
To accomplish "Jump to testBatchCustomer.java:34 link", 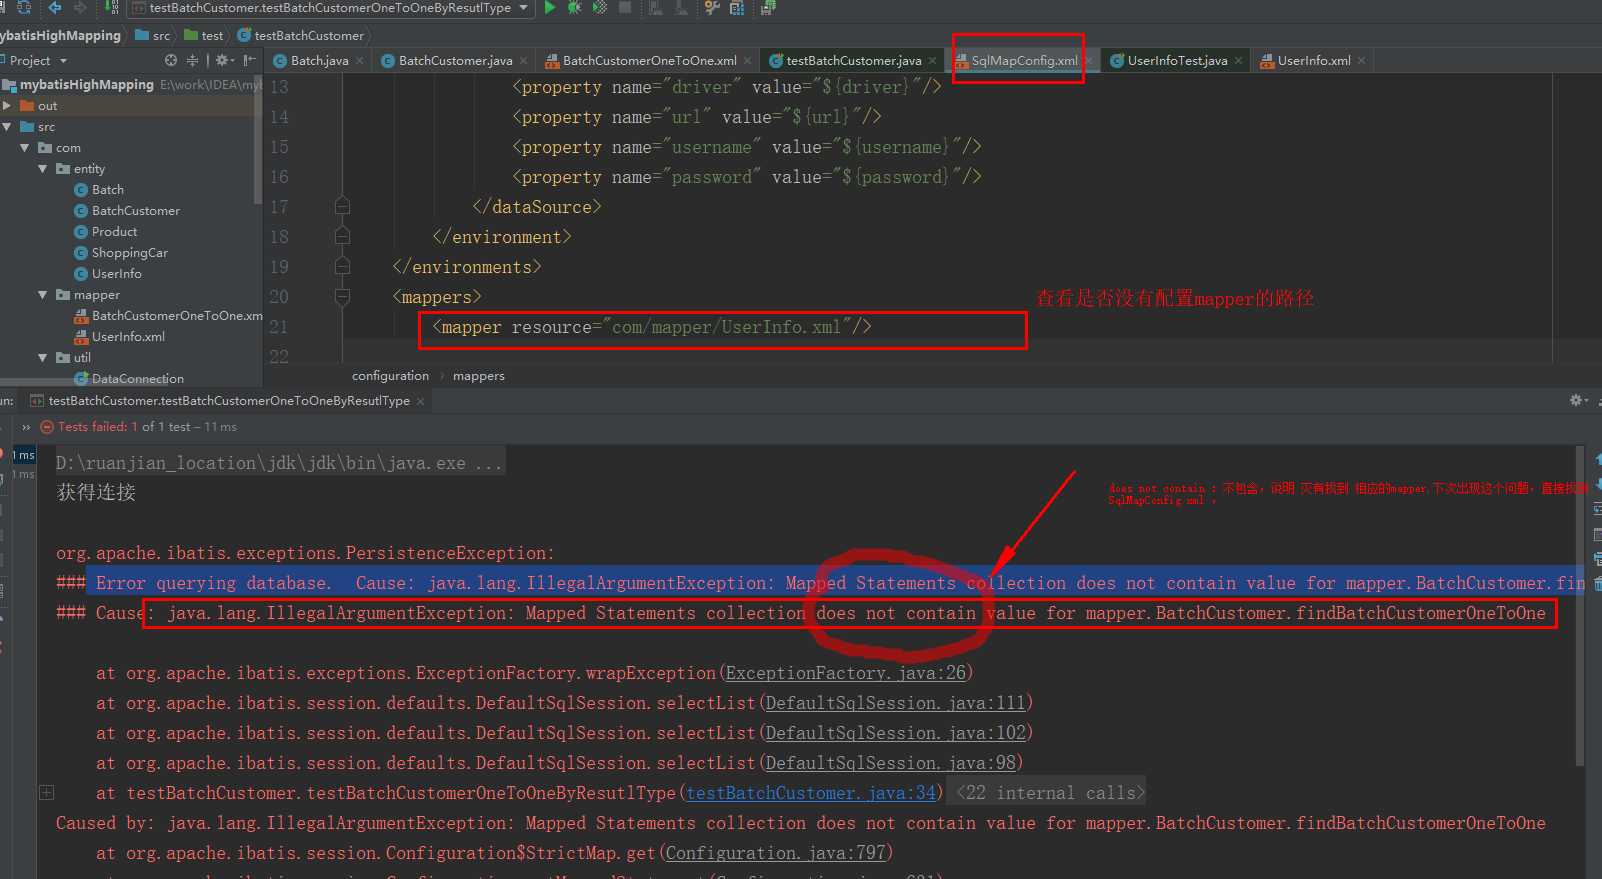I will [810, 793].
